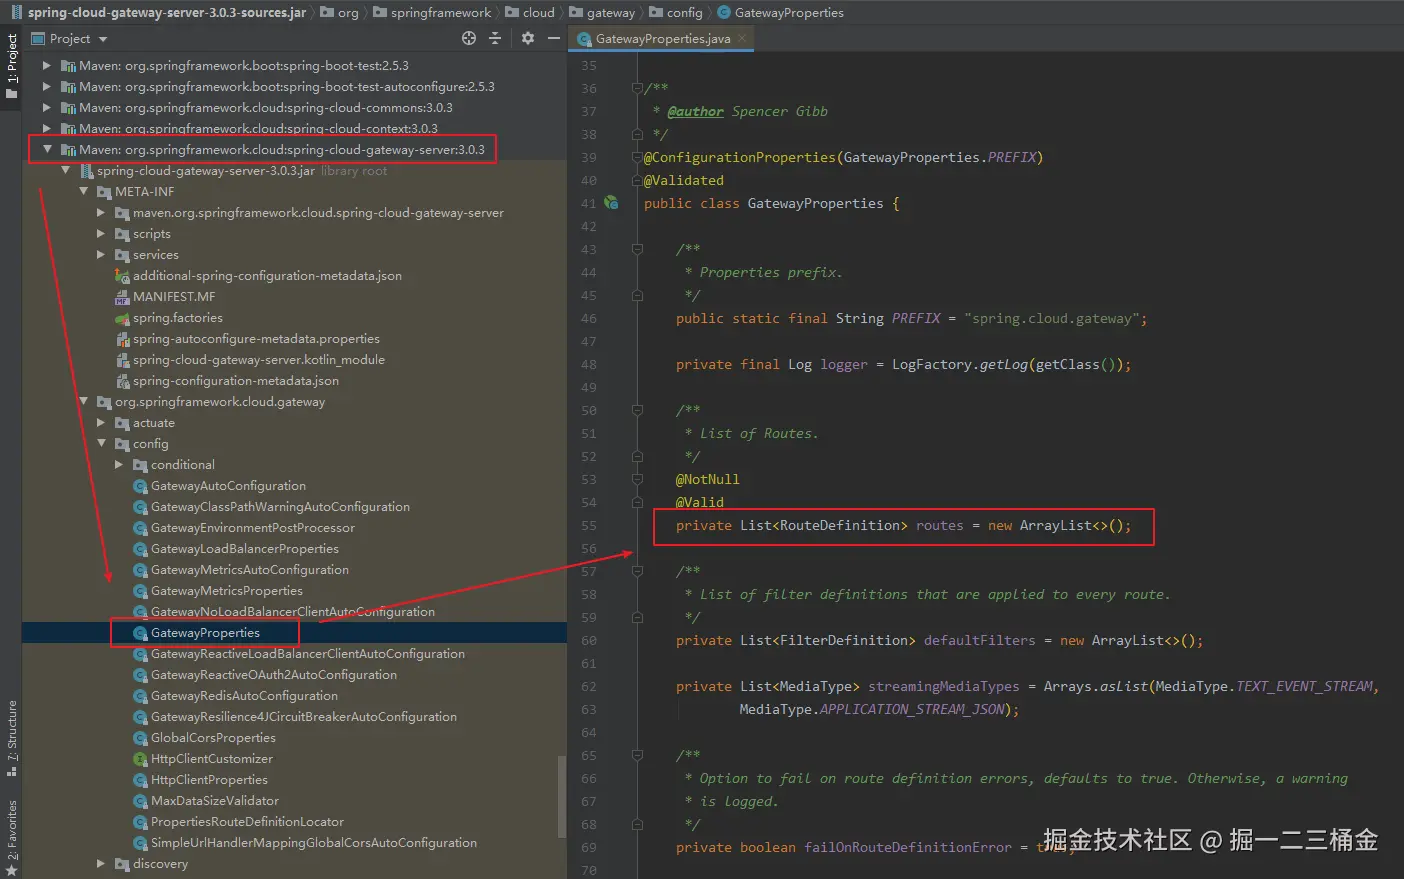Click the GatewayAutoConfiguration class icon
Viewport: 1404px width, 879px height.
(141, 486)
